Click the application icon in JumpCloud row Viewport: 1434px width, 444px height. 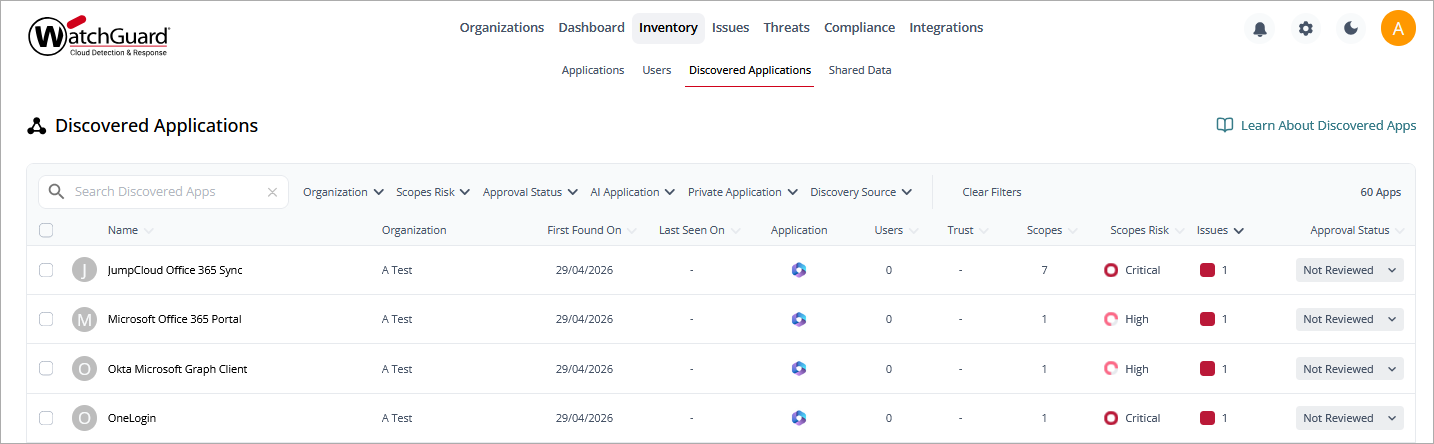(x=798, y=270)
